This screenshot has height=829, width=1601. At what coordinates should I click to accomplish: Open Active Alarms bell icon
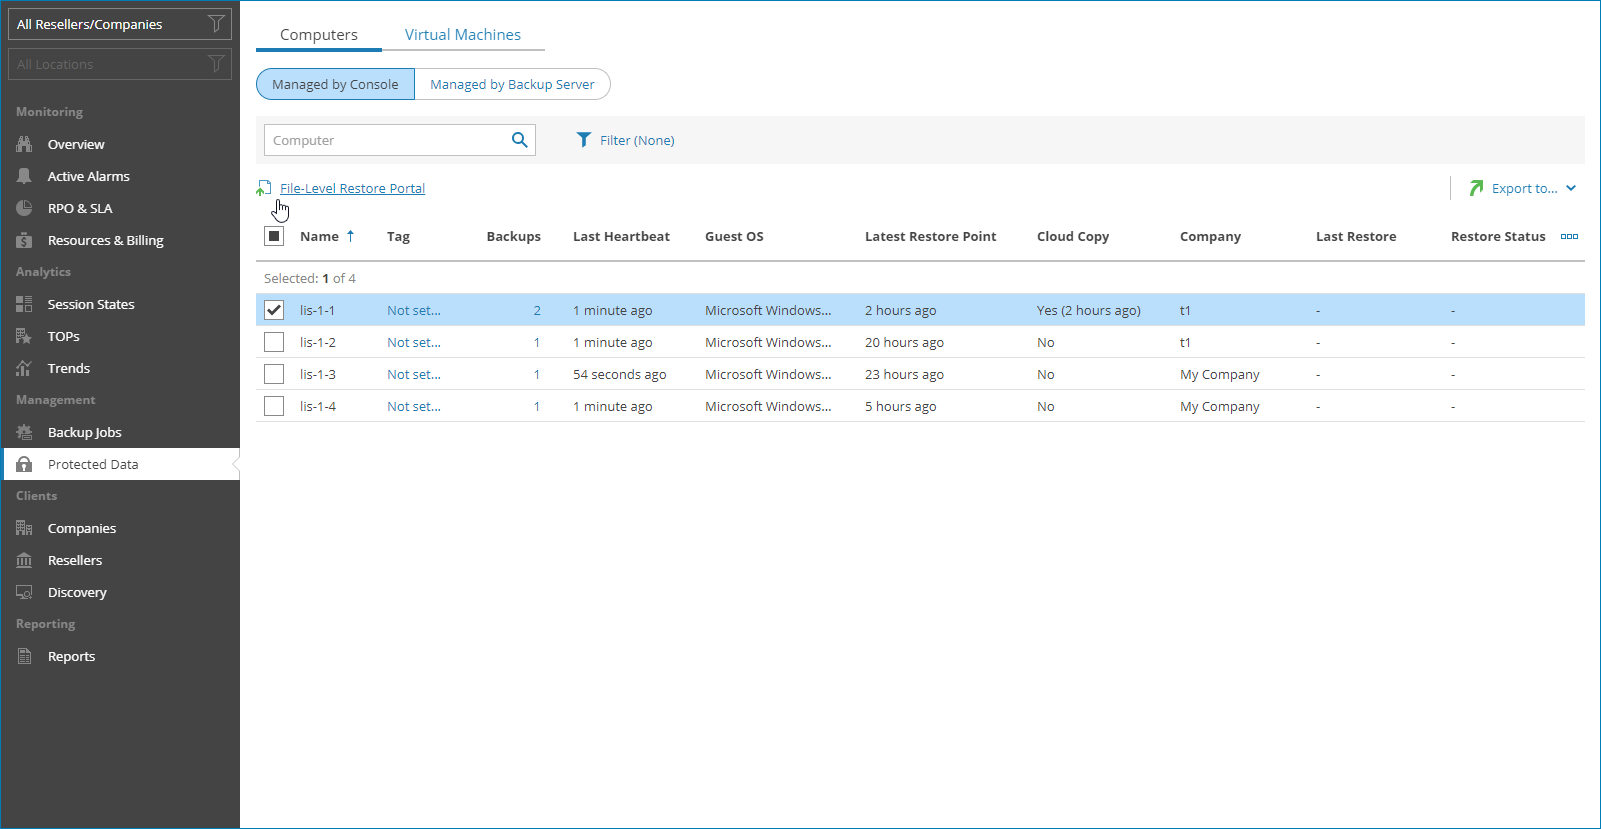click(24, 176)
